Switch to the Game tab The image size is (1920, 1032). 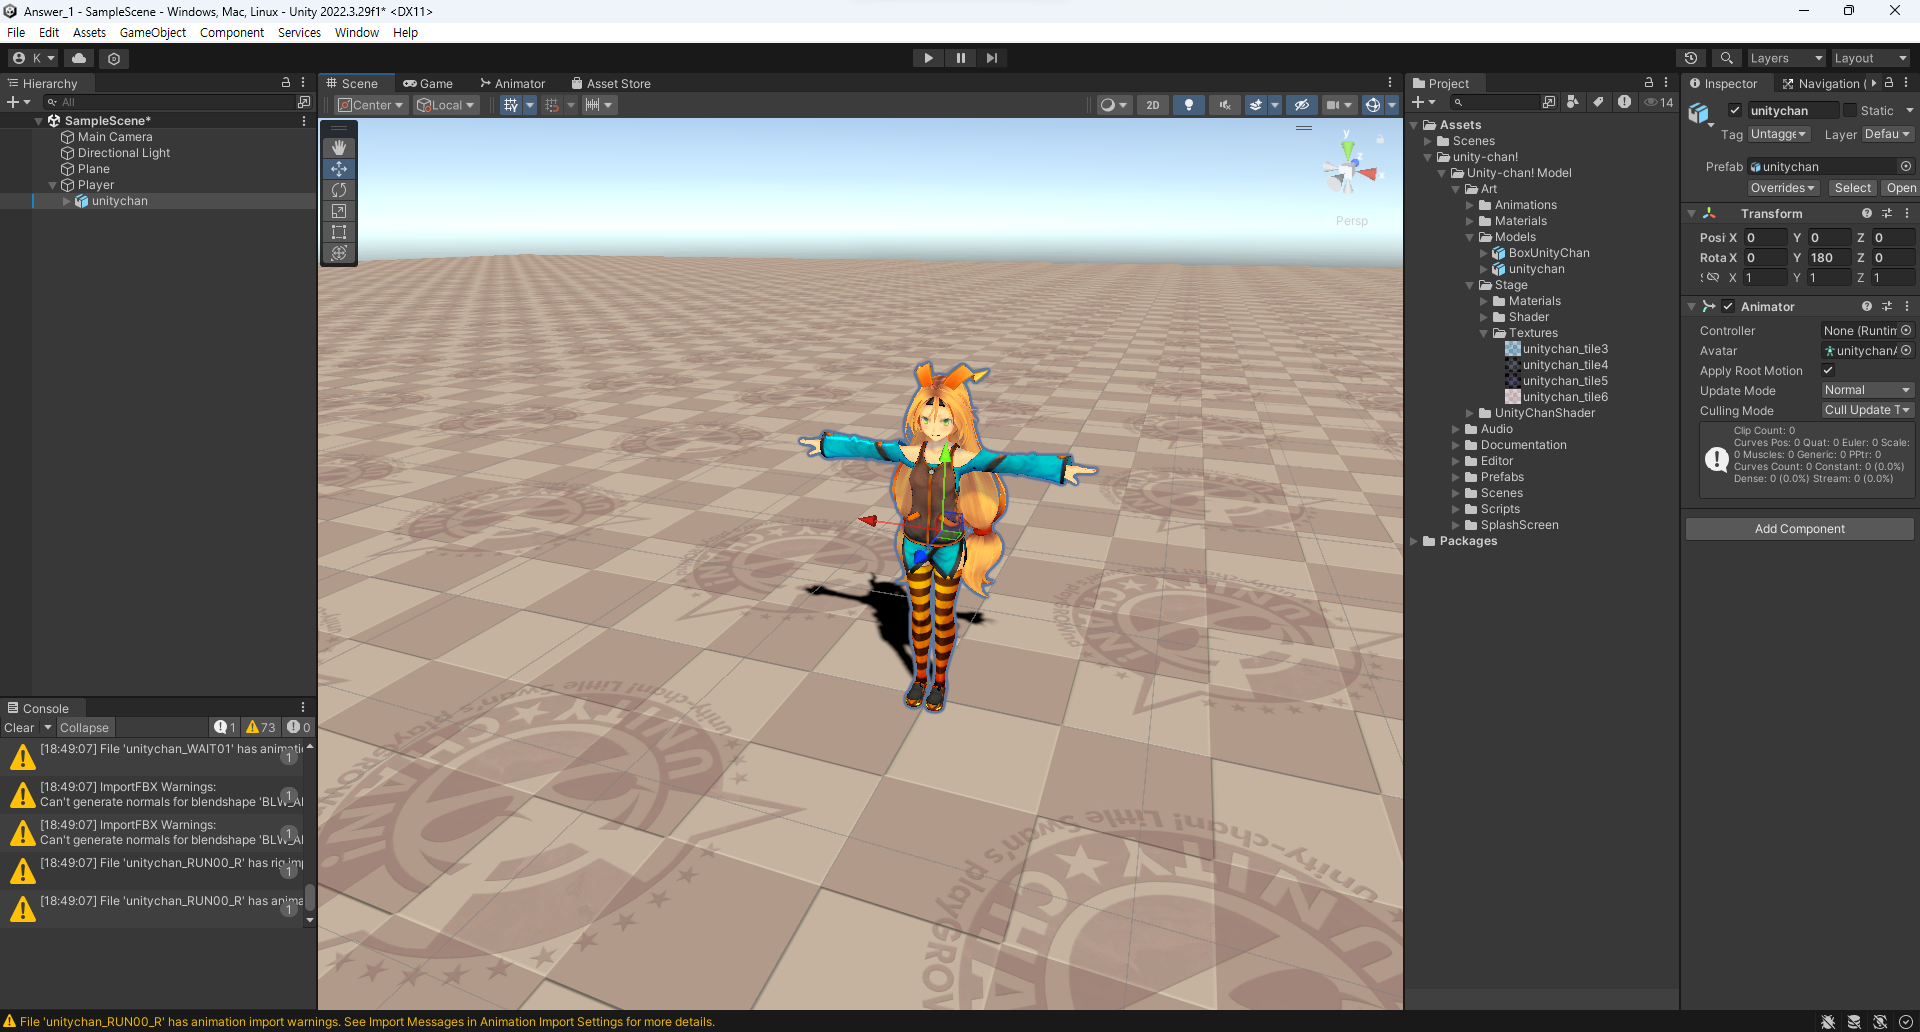(428, 83)
